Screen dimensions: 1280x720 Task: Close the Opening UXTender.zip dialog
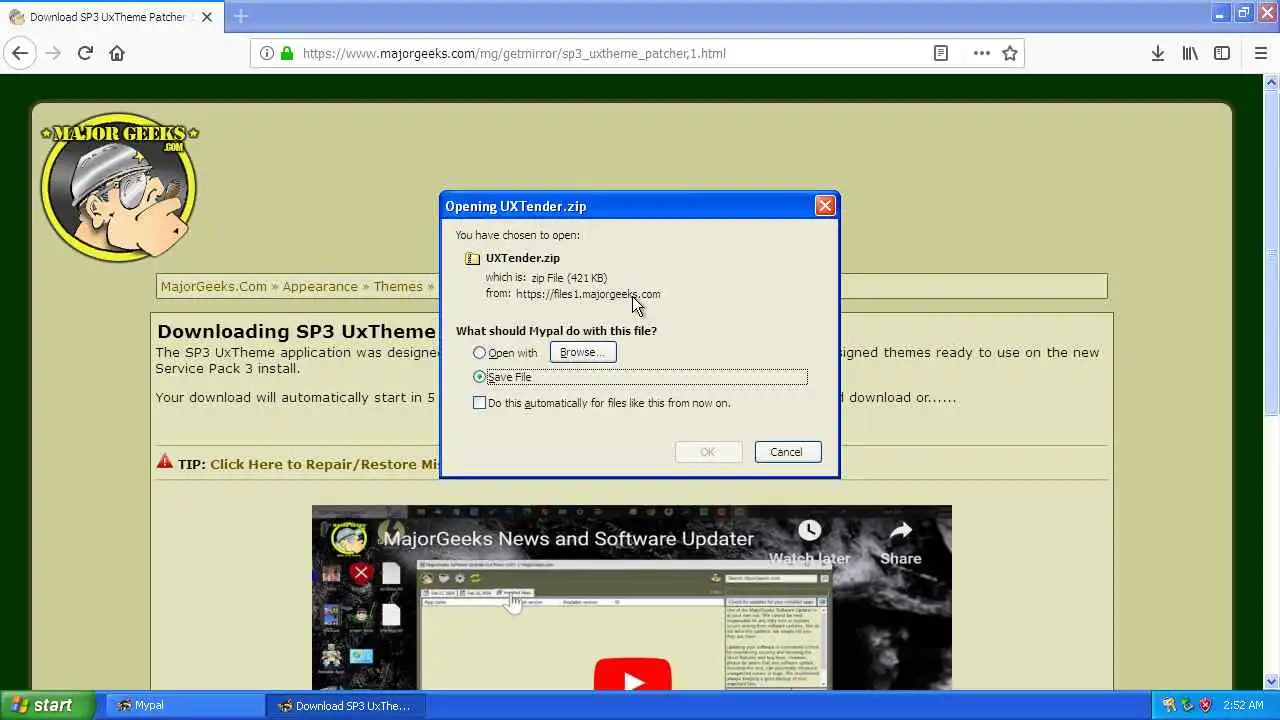825,206
